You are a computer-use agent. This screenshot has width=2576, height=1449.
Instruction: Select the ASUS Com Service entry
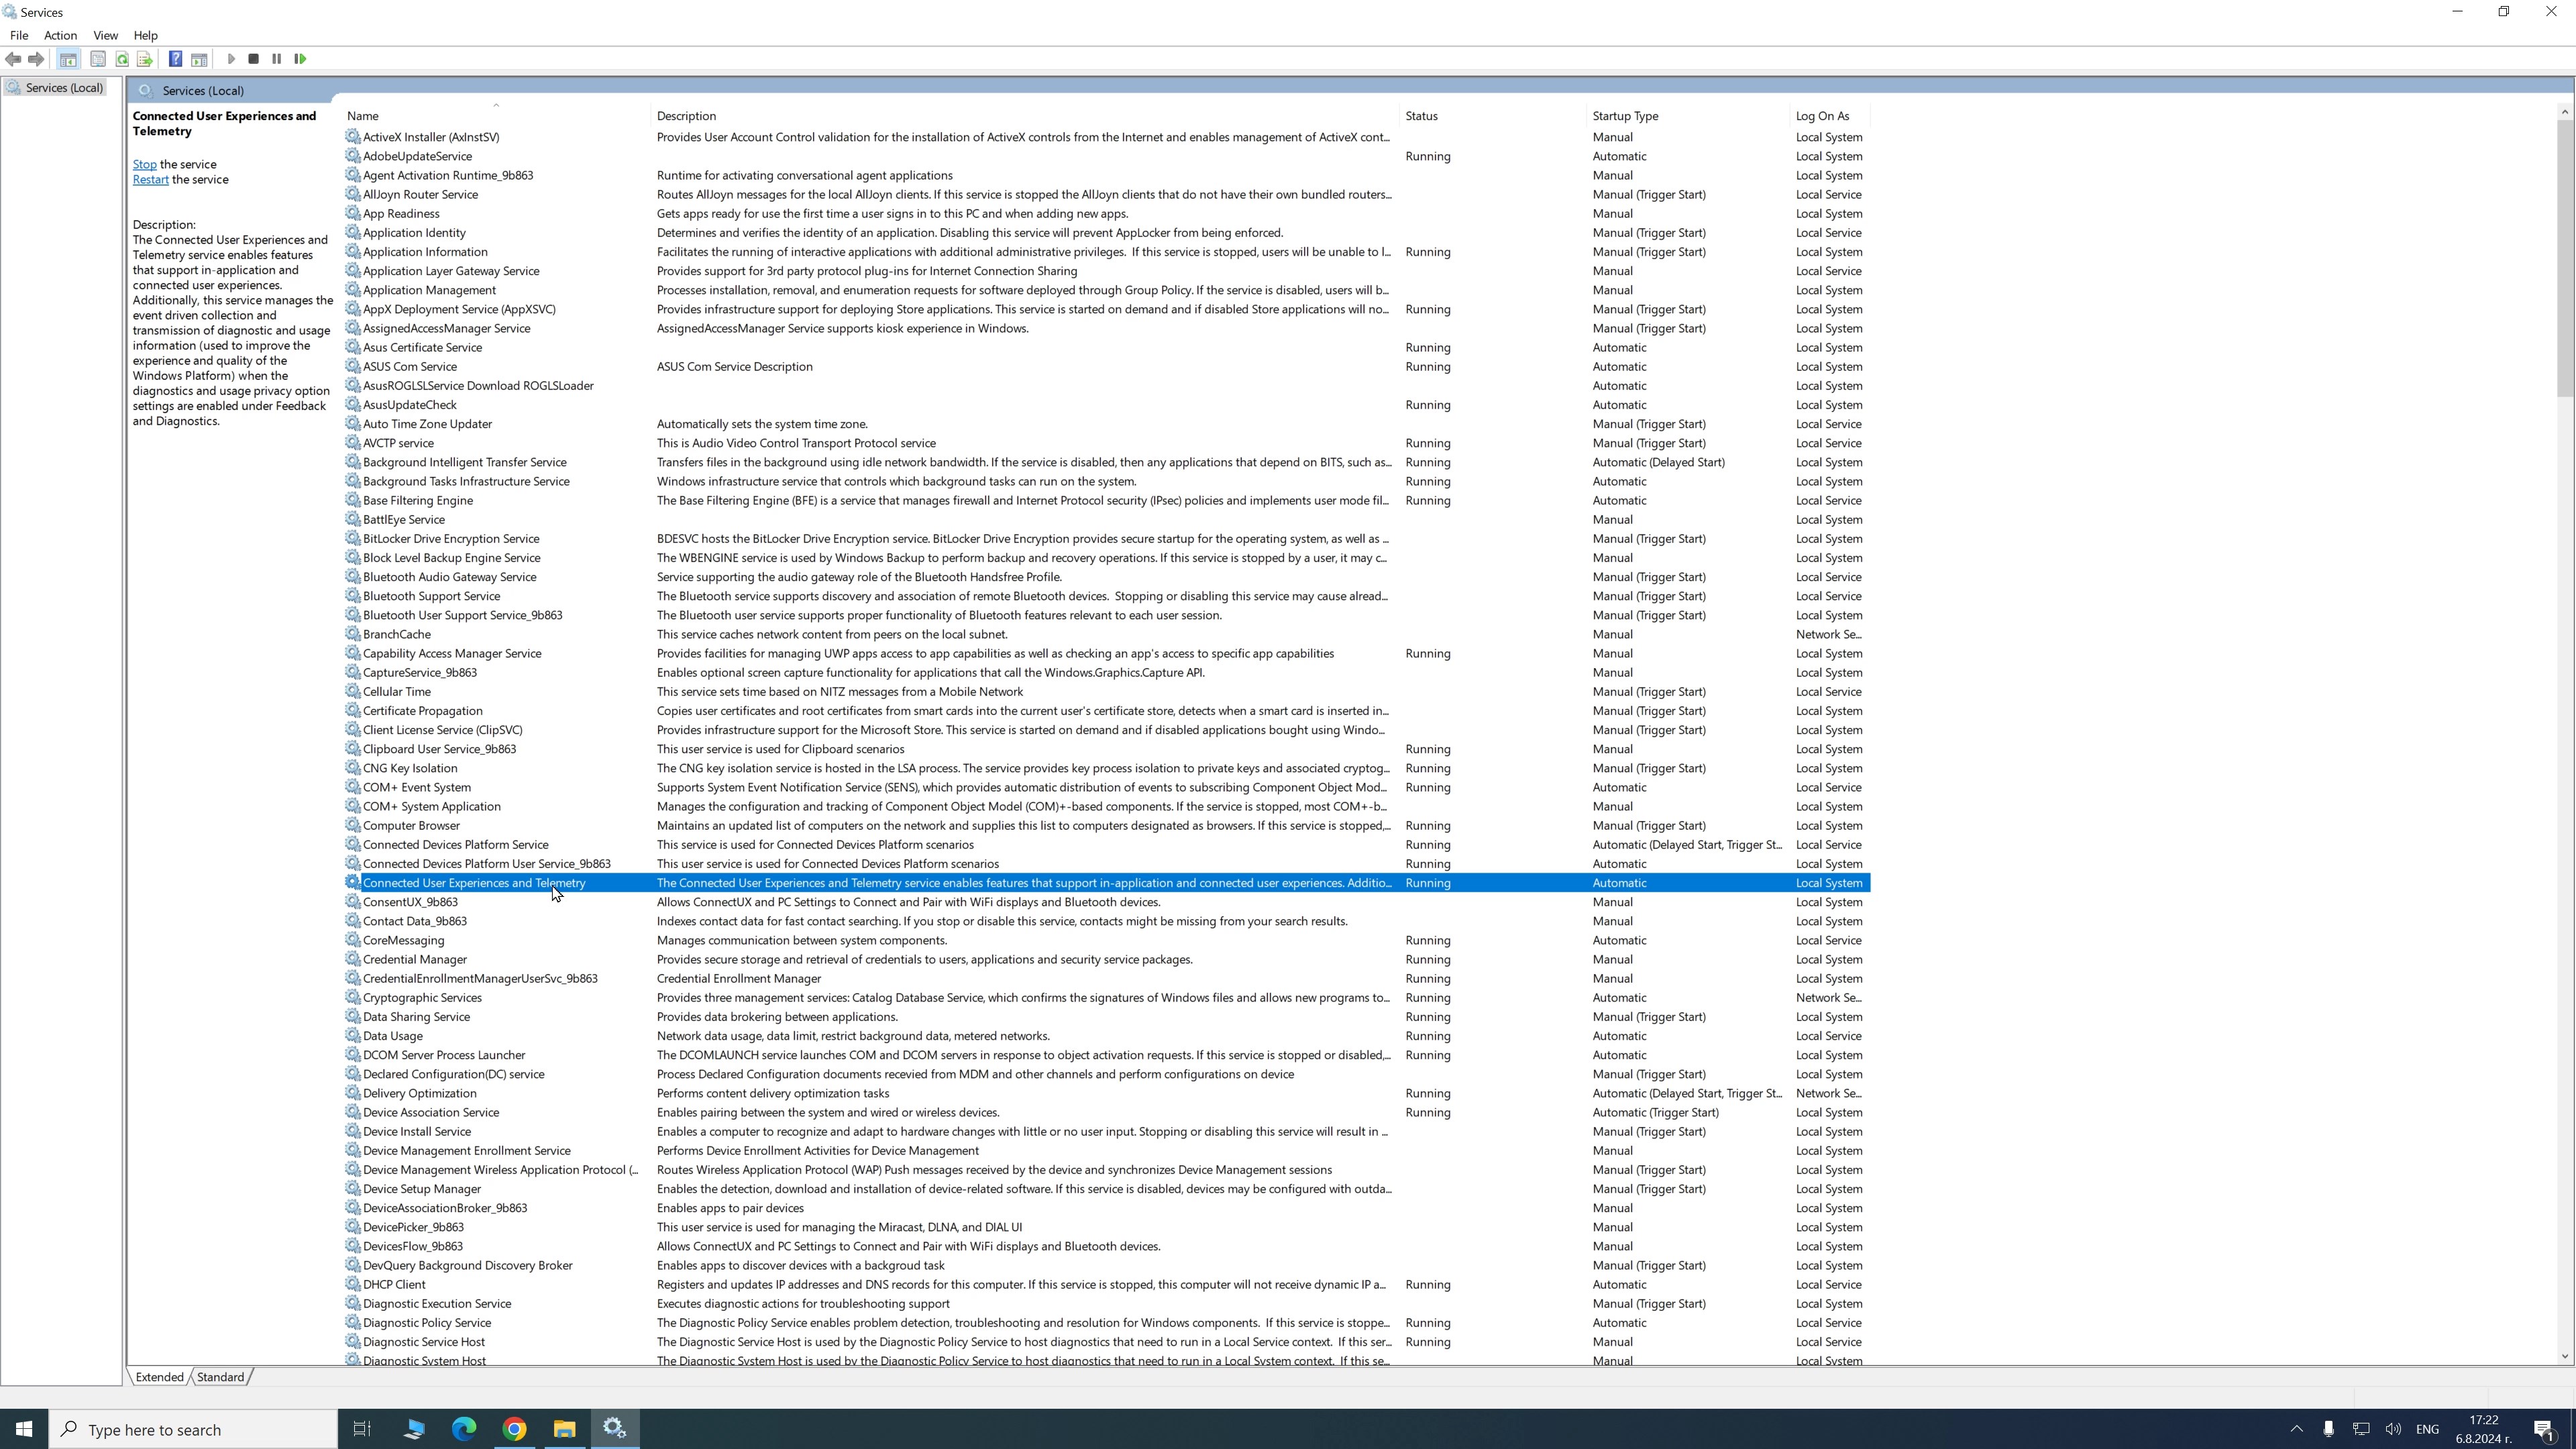pos(1106,366)
